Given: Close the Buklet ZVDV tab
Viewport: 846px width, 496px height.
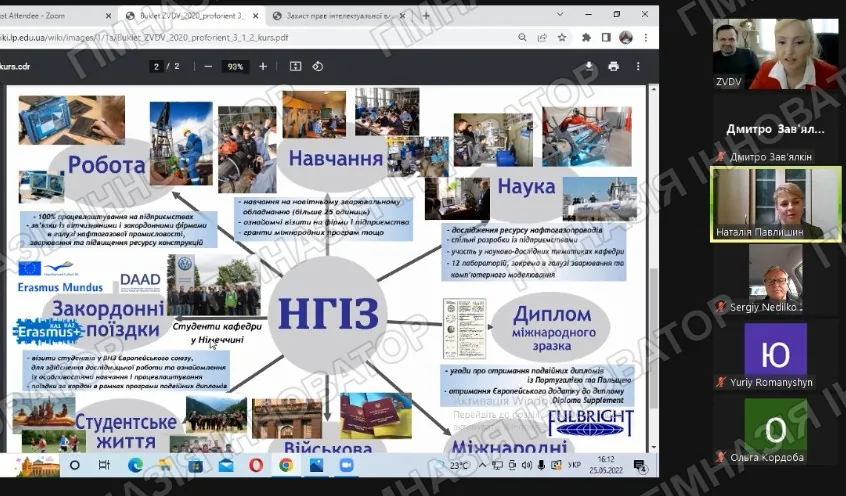Looking at the screenshot, I should coord(255,16).
